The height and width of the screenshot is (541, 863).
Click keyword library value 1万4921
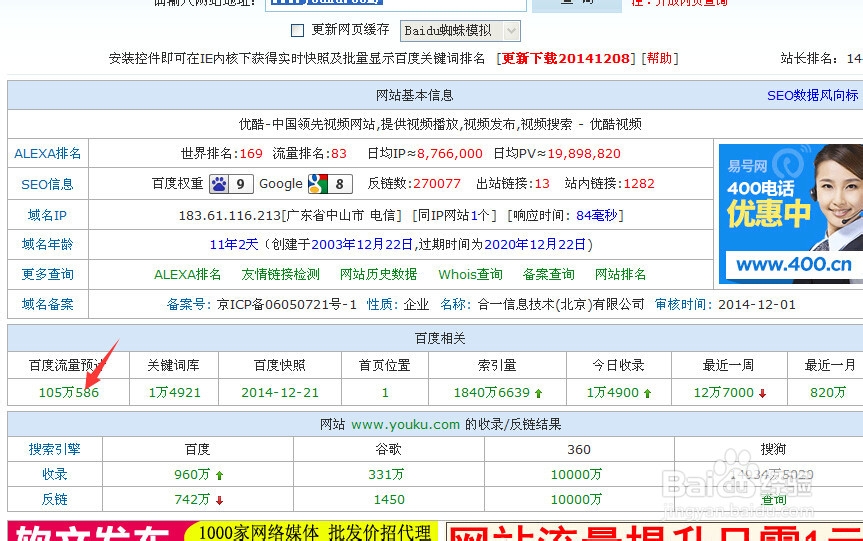tap(174, 392)
